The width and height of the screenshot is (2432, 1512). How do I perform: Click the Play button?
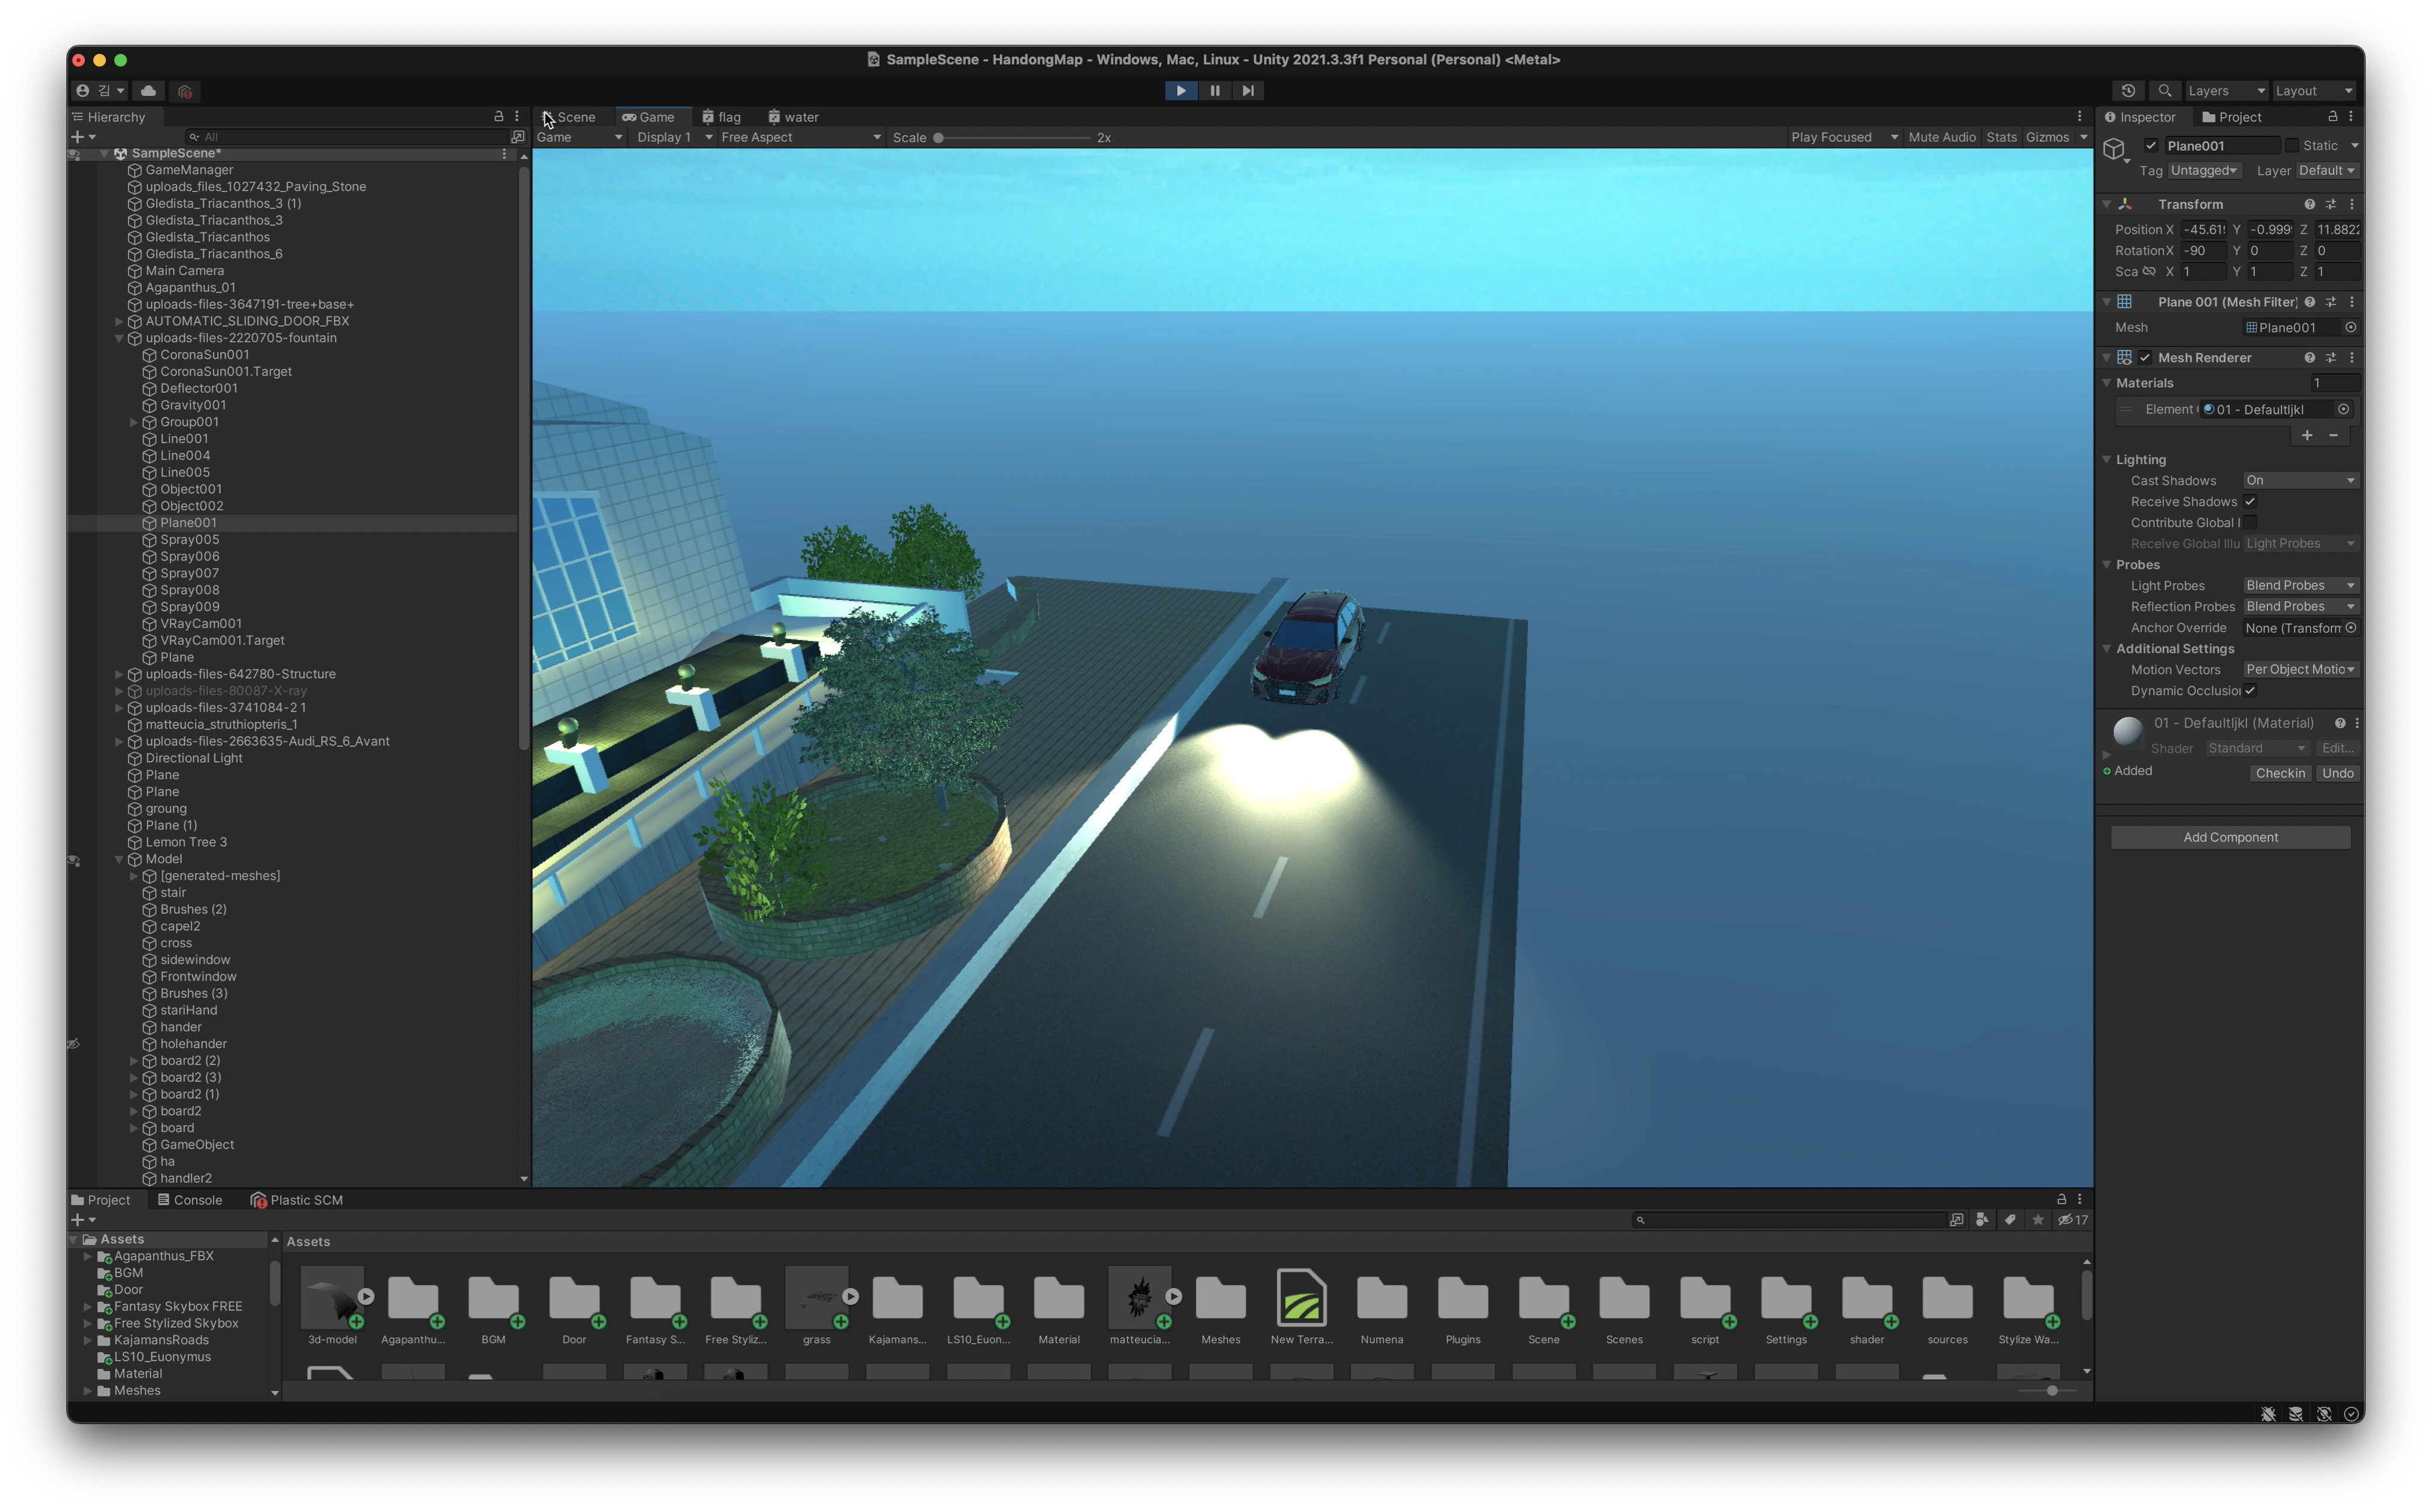coord(1181,90)
